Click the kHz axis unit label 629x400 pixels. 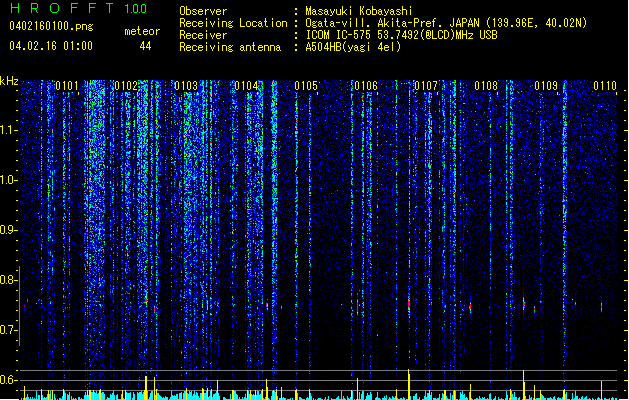(9, 81)
